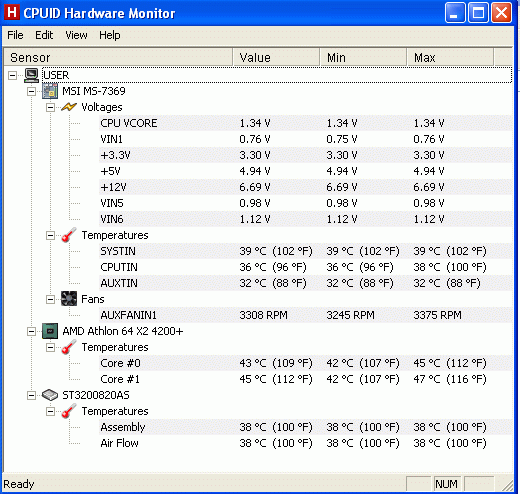Collapse the ST3200820AS node
The image size is (520, 494).
click(31, 395)
